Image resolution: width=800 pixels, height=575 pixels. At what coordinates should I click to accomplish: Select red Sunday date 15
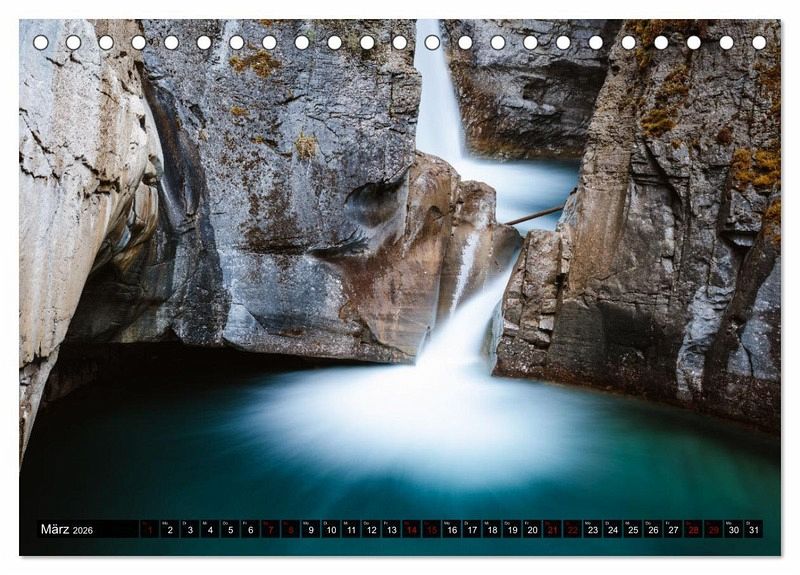click(x=432, y=529)
